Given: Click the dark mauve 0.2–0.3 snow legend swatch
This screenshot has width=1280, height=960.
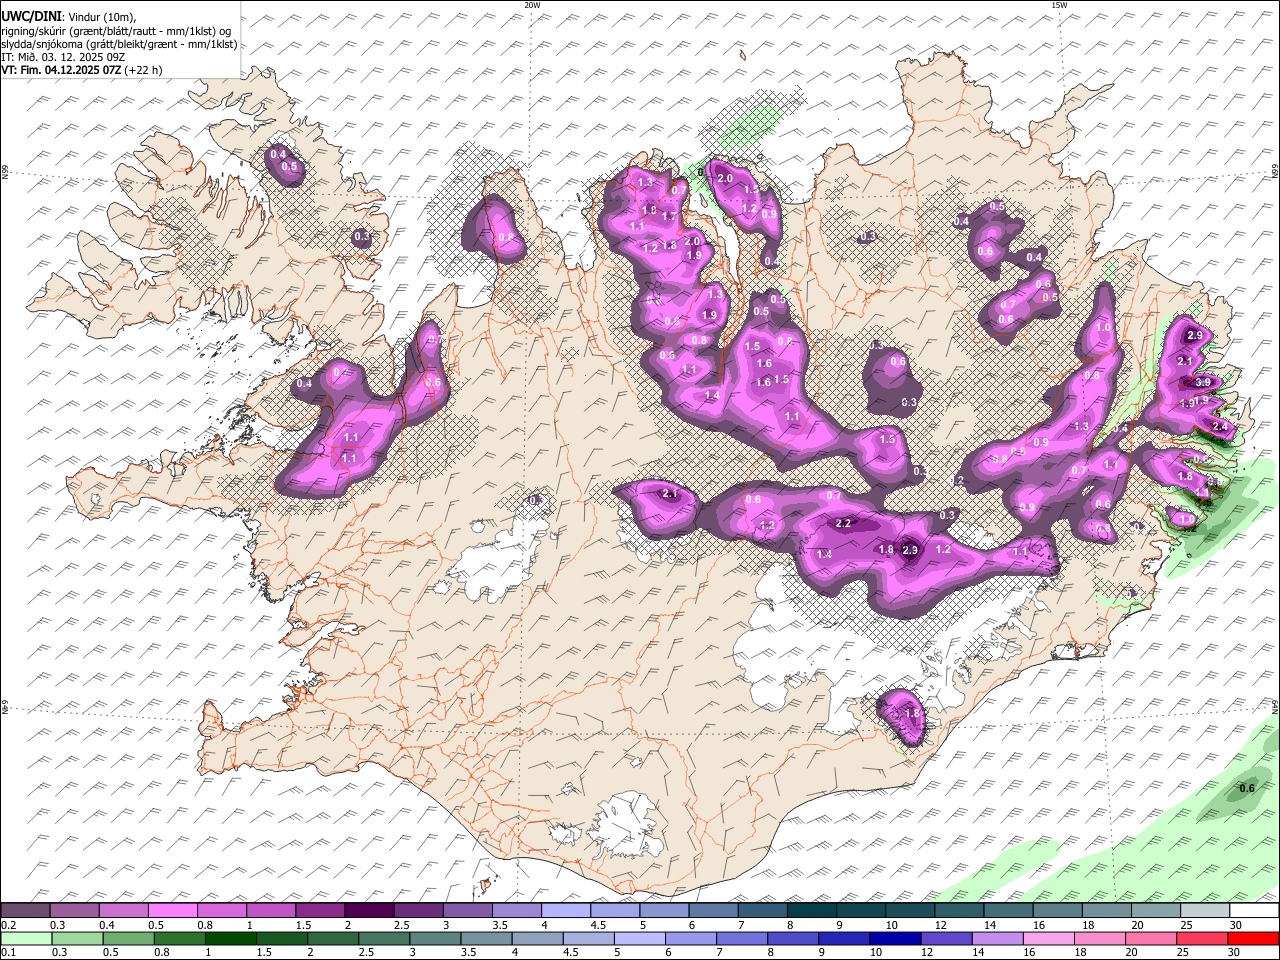Looking at the screenshot, I should pyautogui.click(x=25, y=911).
